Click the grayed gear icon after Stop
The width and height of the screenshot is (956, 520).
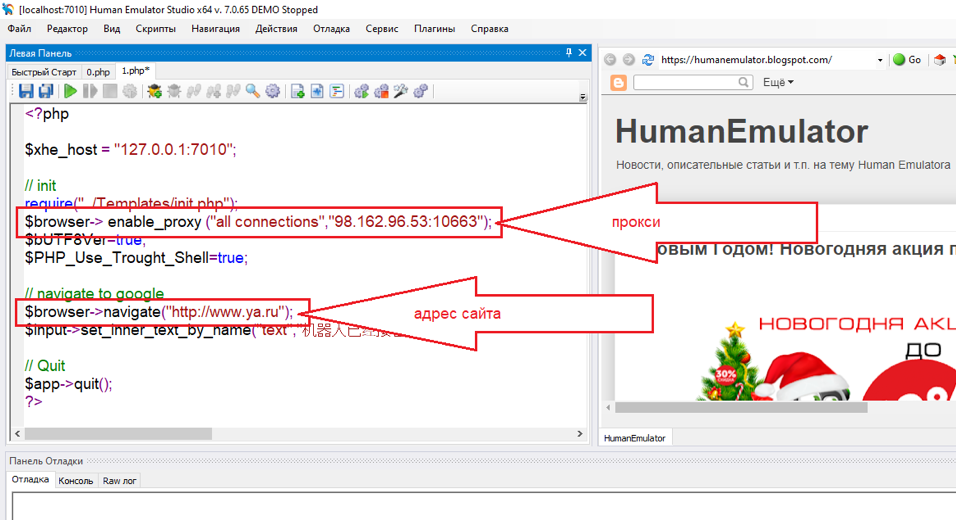click(129, 91)
